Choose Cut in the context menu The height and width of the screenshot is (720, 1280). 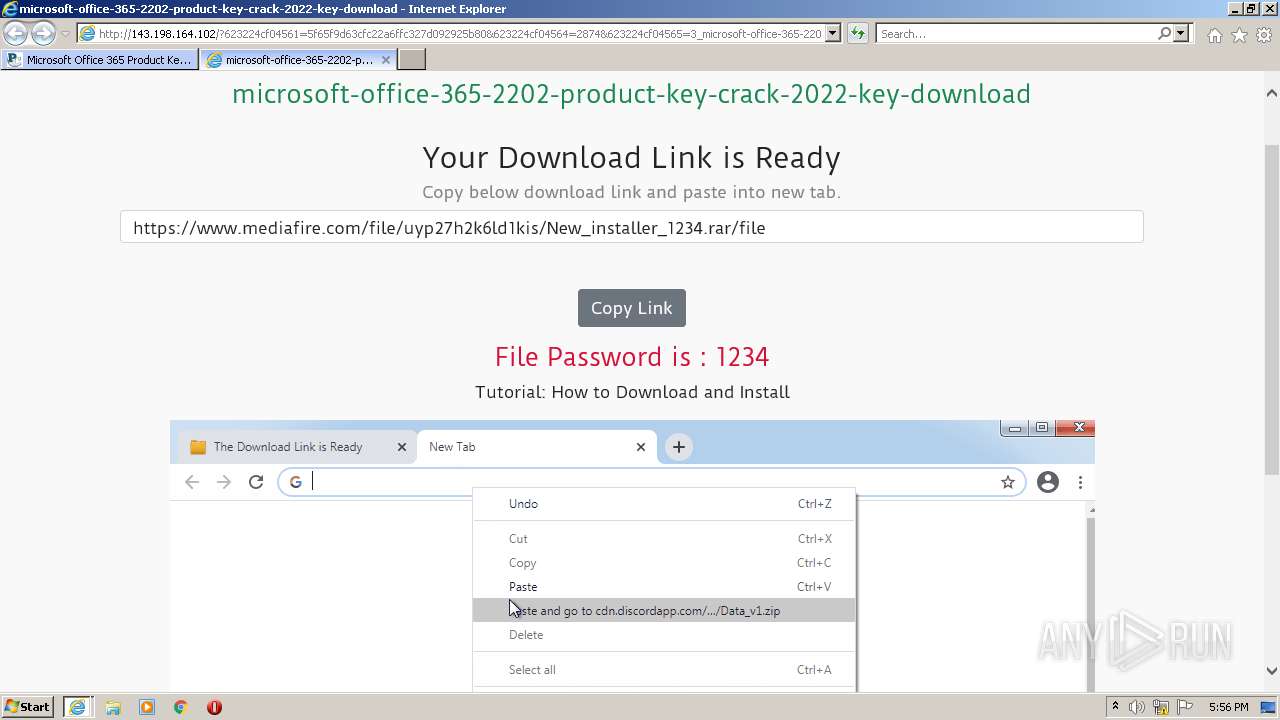click(664, 539)
